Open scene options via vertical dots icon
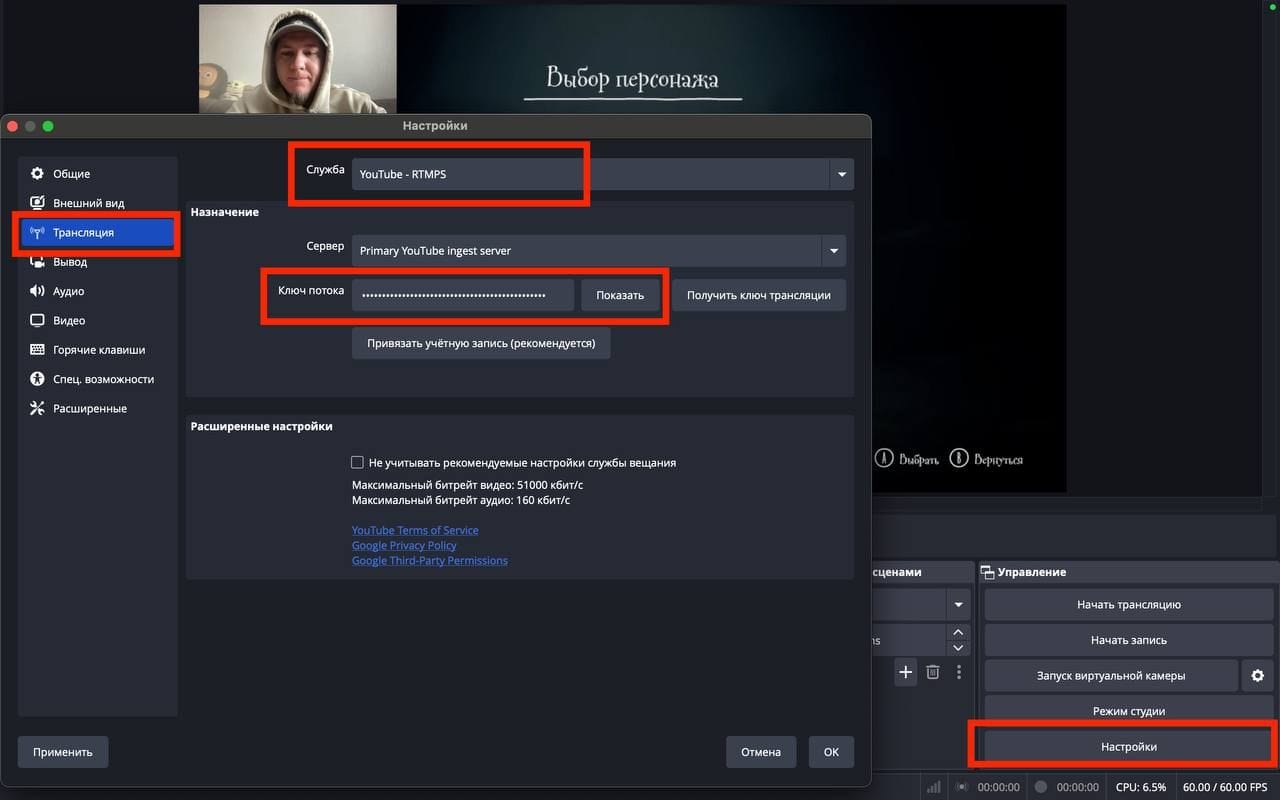This screenshot has width=1280, height=800. click(x=959, y=672)
